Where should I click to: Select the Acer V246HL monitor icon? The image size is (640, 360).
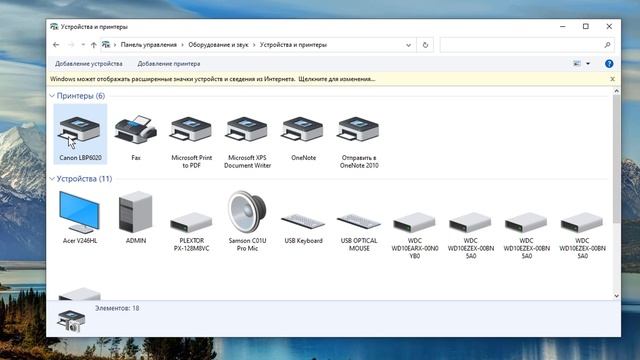click(80, 212)
